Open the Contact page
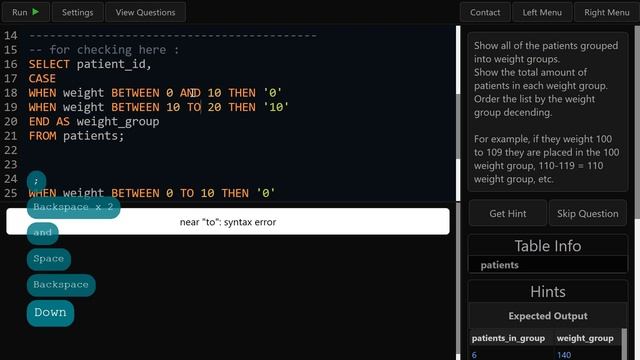Screen dimensions: 640x360 [485, 12]
